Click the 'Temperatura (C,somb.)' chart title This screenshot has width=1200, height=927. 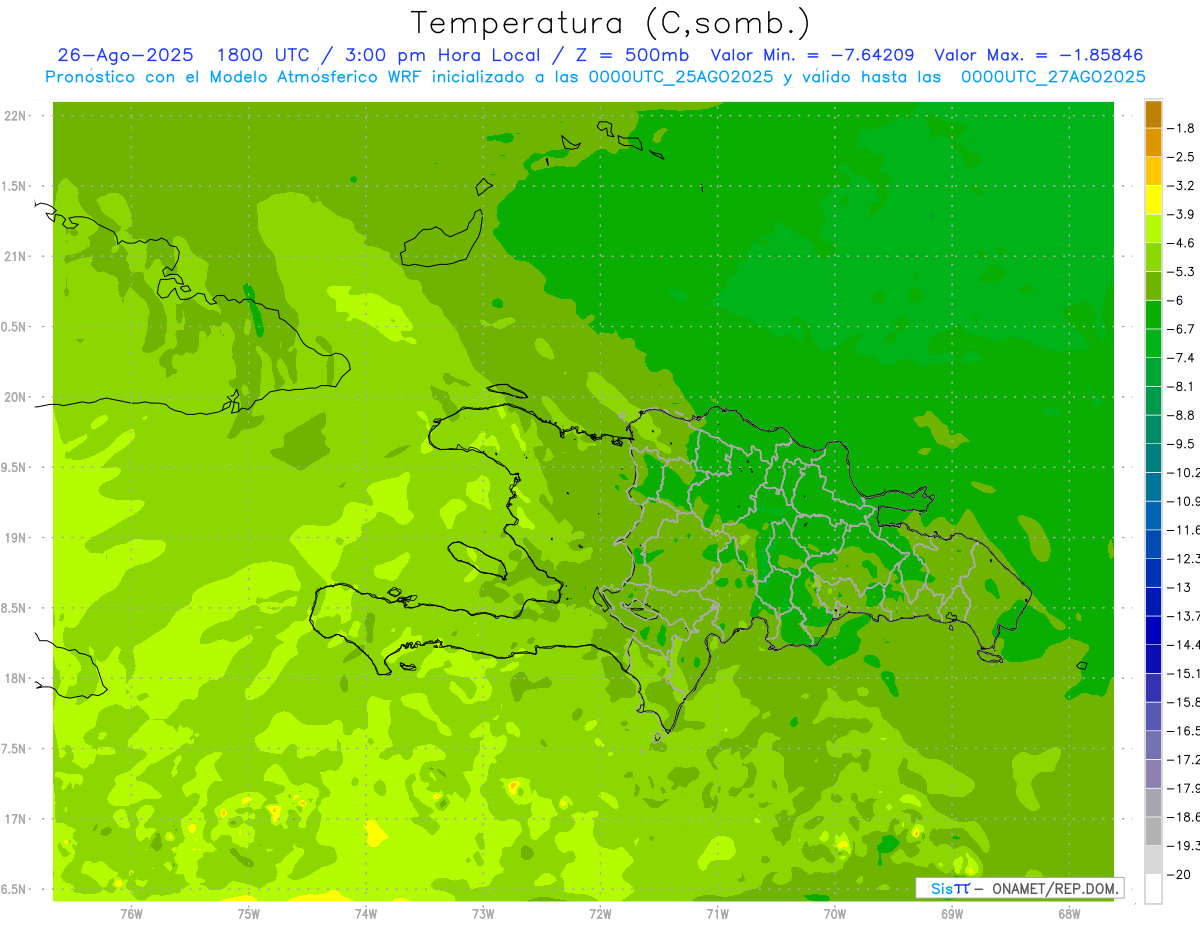pyautogui.click(x=611, y=22)
